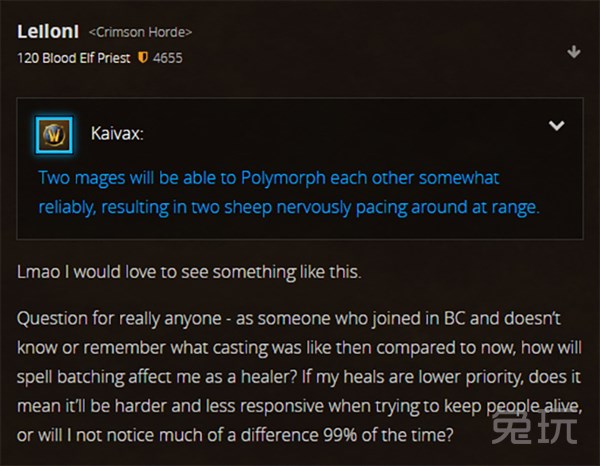Click the text "99% of the time?"
The width and height of the screenshot is (600, 466).
click(x=388, y=435)
